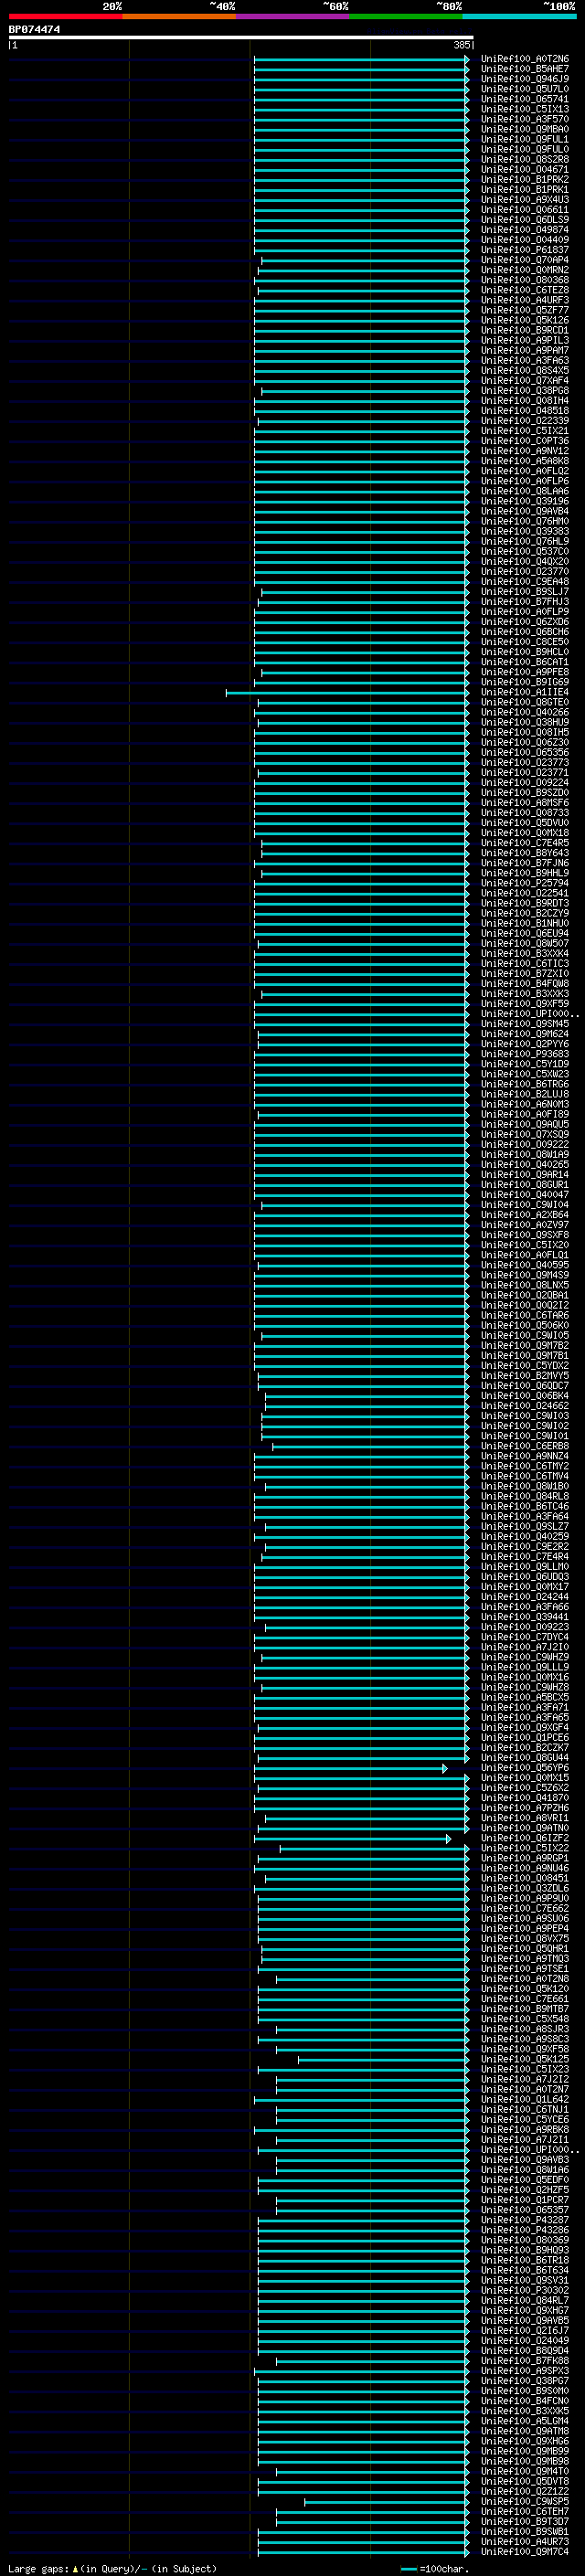Open hit UniRef100_Q5U7L0
This screenshot has width=585, height=2576.
click(x=525, y=89)
